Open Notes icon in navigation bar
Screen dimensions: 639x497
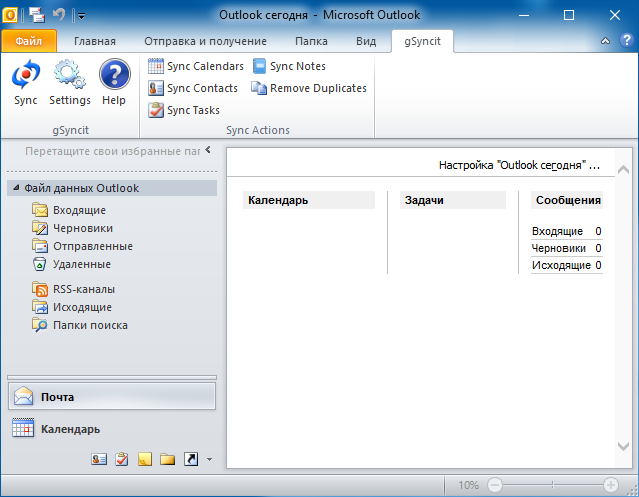(144, 459)
